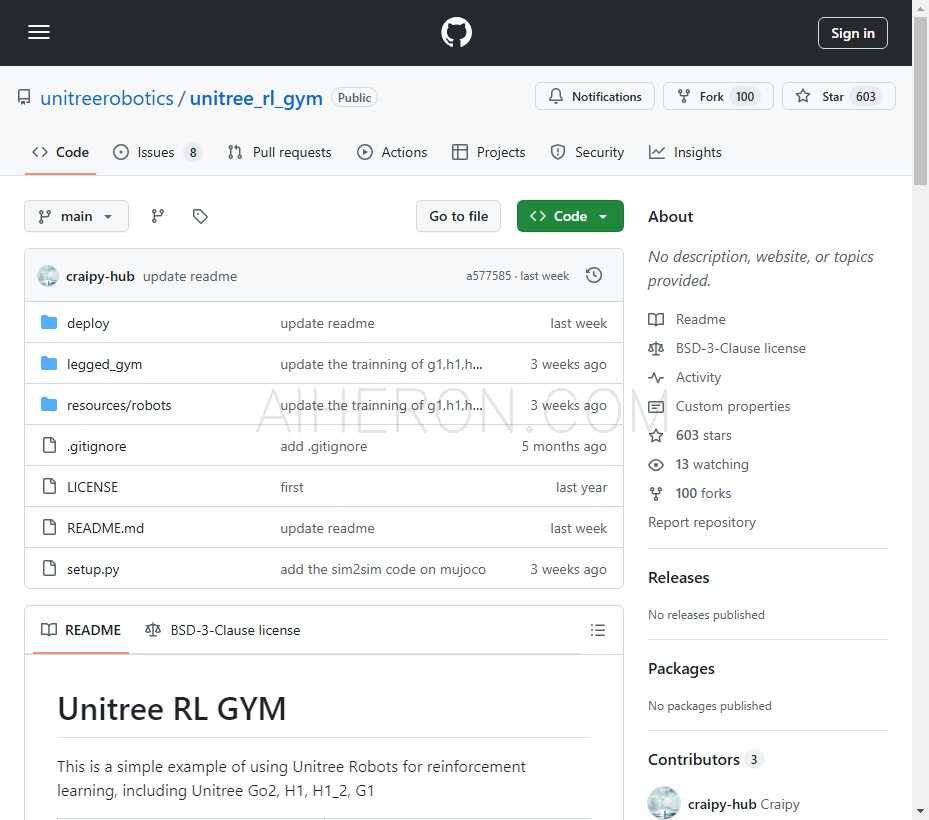Open the Contributors heading link
This screenshot has height=820, width=929.
tap(705, 760)
